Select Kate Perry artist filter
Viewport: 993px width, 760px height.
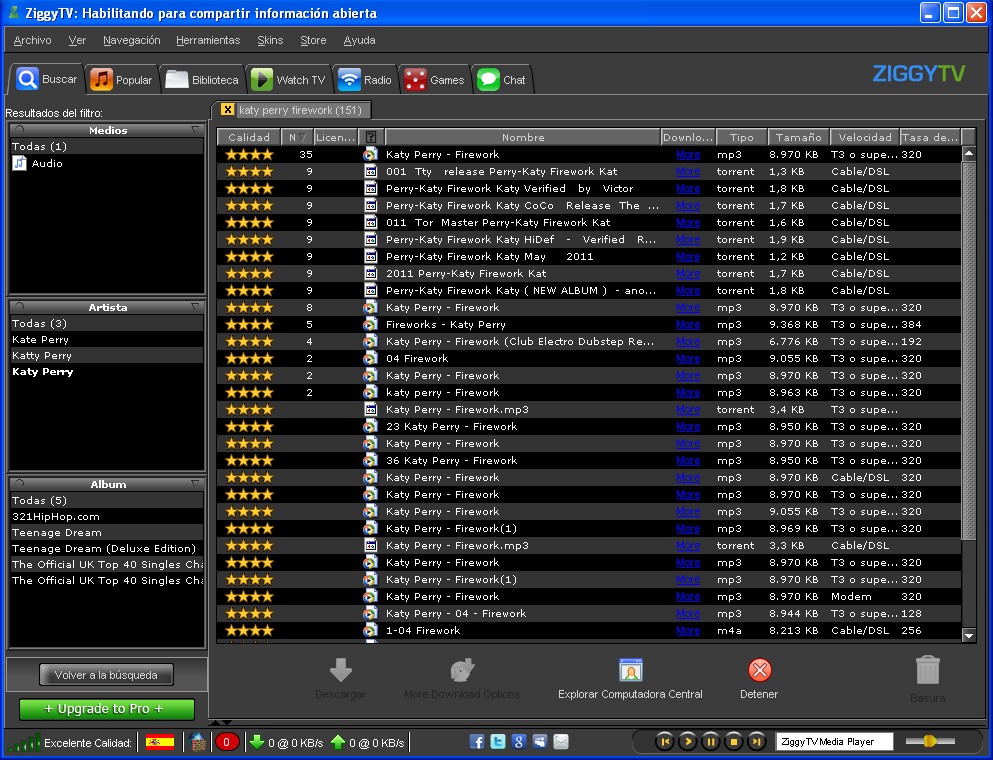(40, 339)
